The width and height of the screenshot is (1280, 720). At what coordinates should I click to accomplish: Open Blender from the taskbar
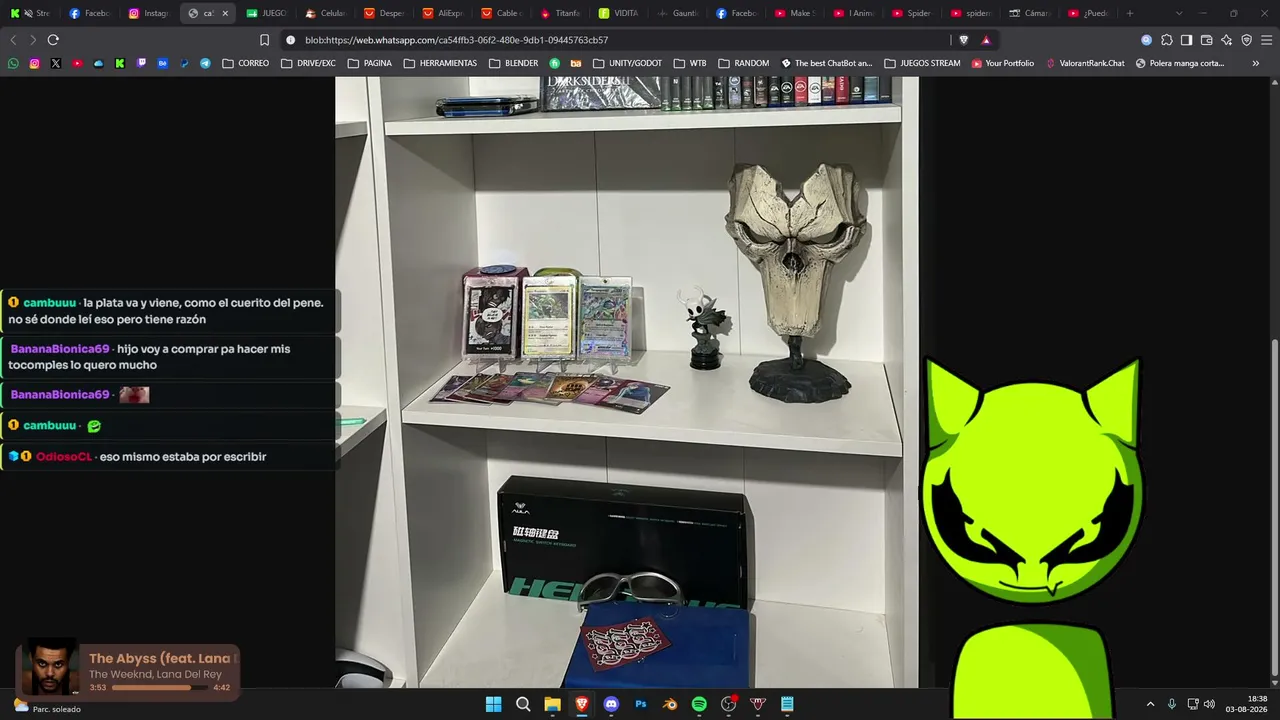tap(670, 704)
